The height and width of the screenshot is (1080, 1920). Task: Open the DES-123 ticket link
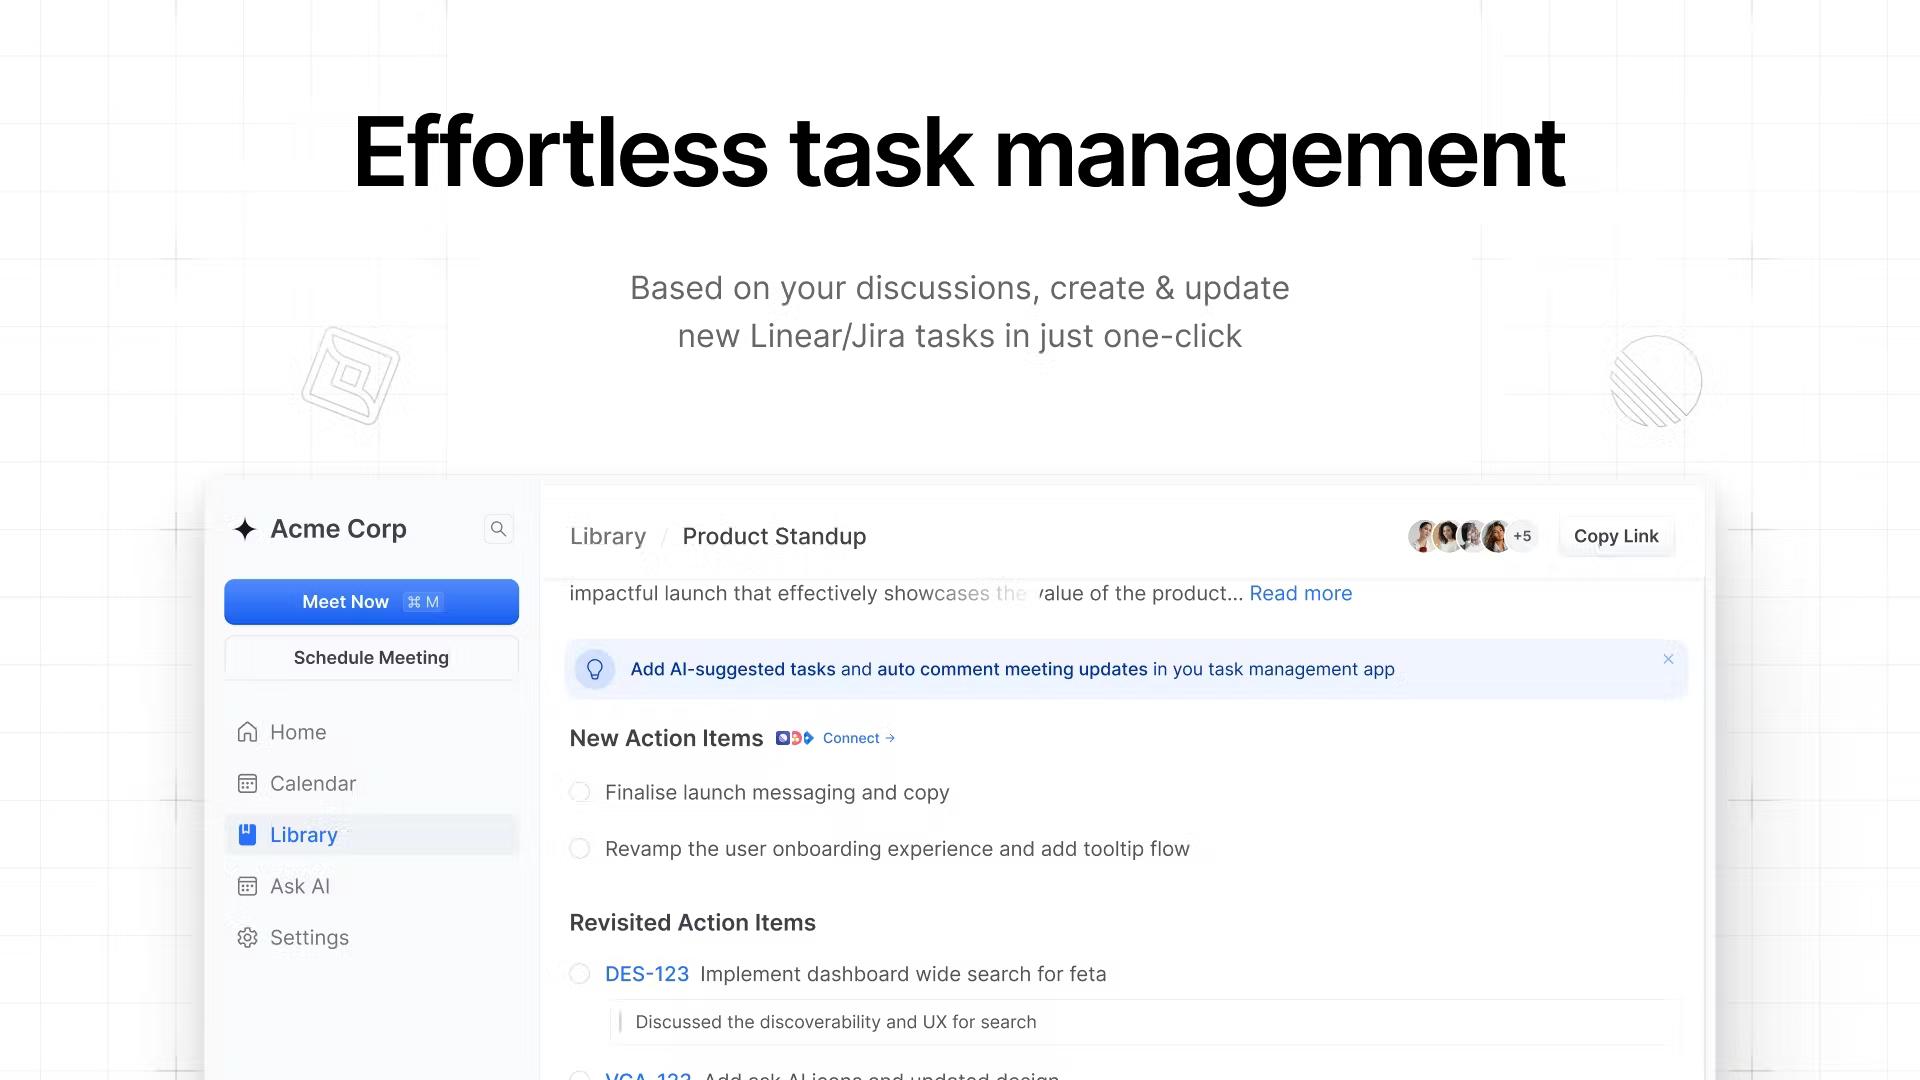click(x=646, y=974)
